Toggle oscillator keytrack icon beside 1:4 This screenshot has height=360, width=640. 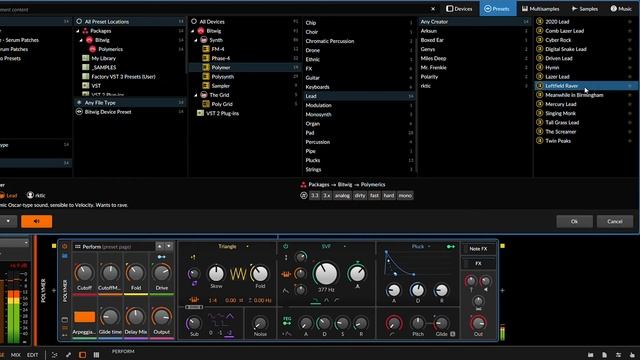(194, 300)
